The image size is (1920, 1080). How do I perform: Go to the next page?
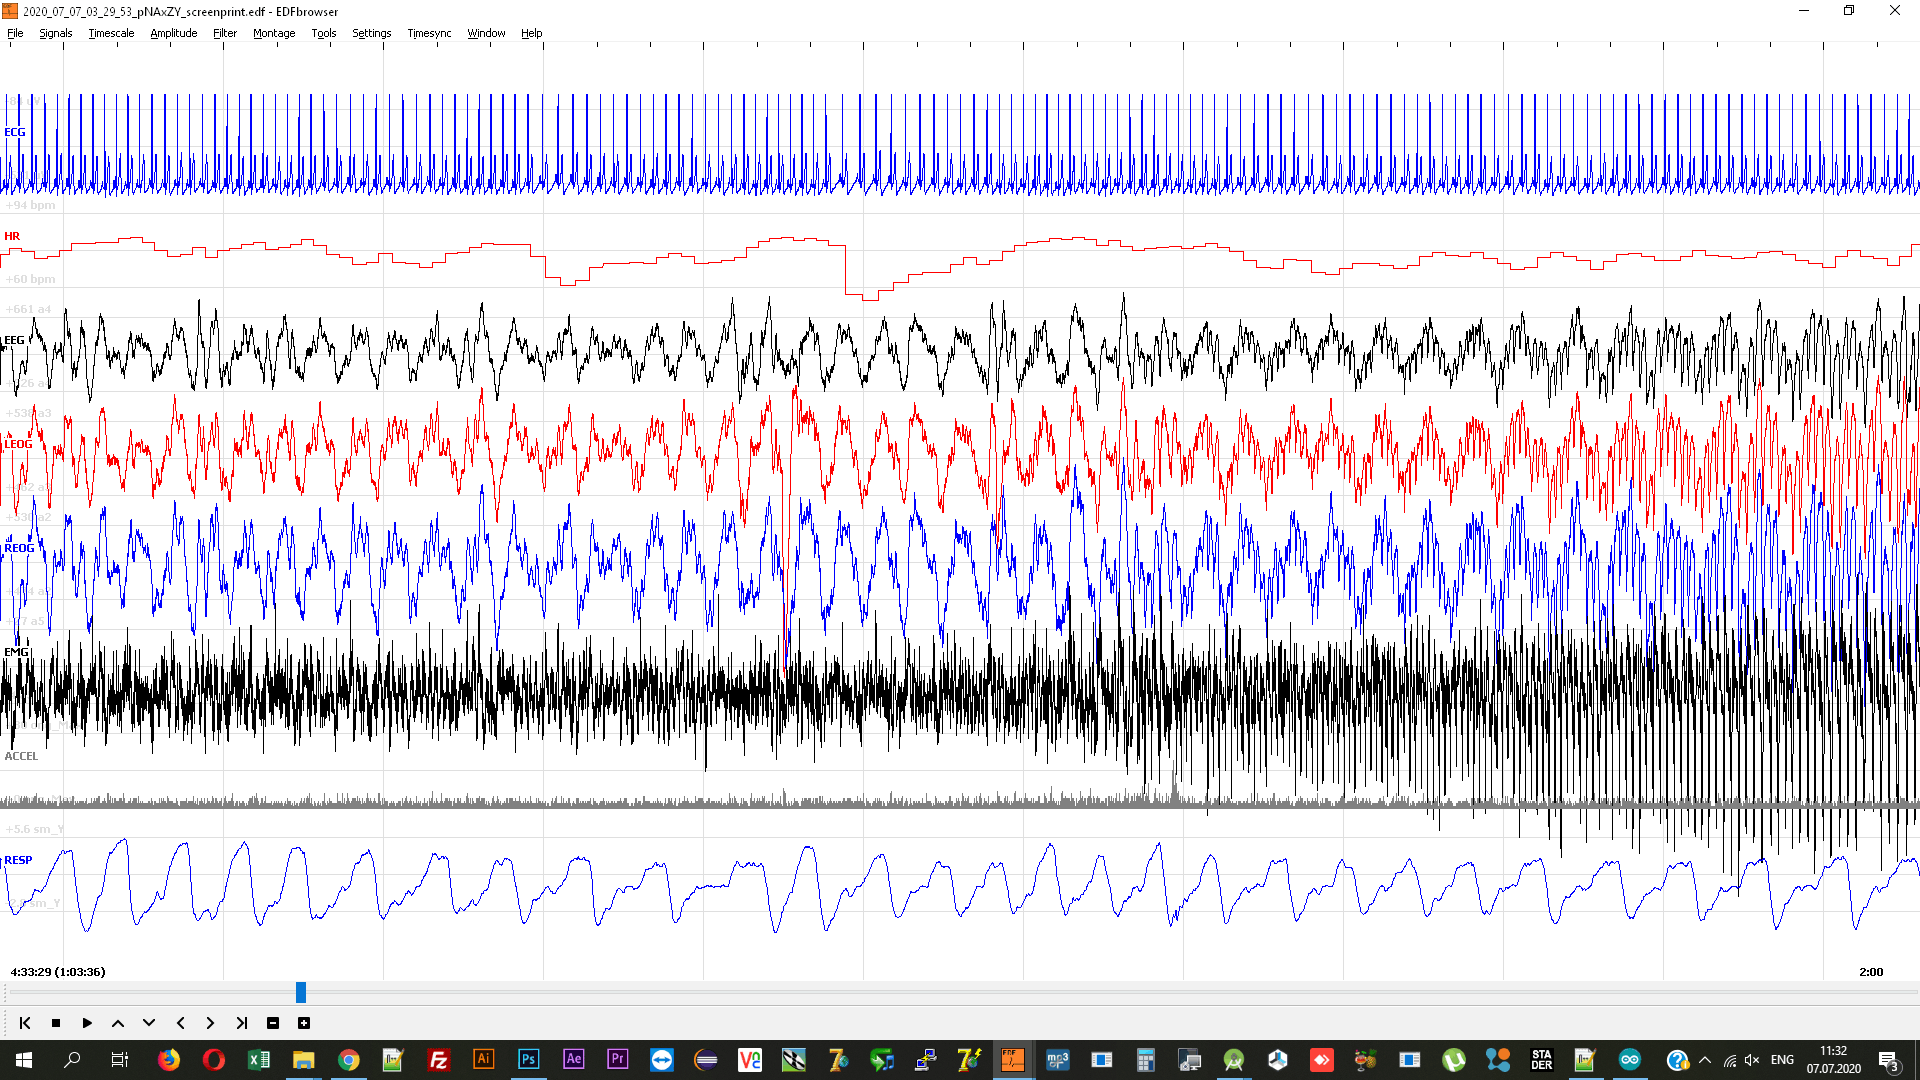pyautogui.click(x=210, y=1023)
